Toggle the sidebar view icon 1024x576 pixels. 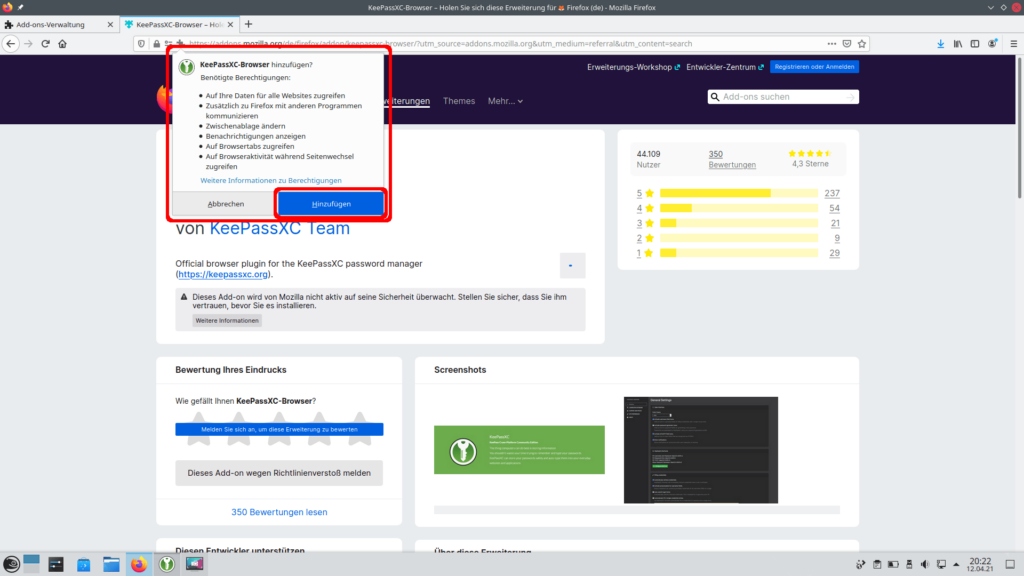point(975,44)
